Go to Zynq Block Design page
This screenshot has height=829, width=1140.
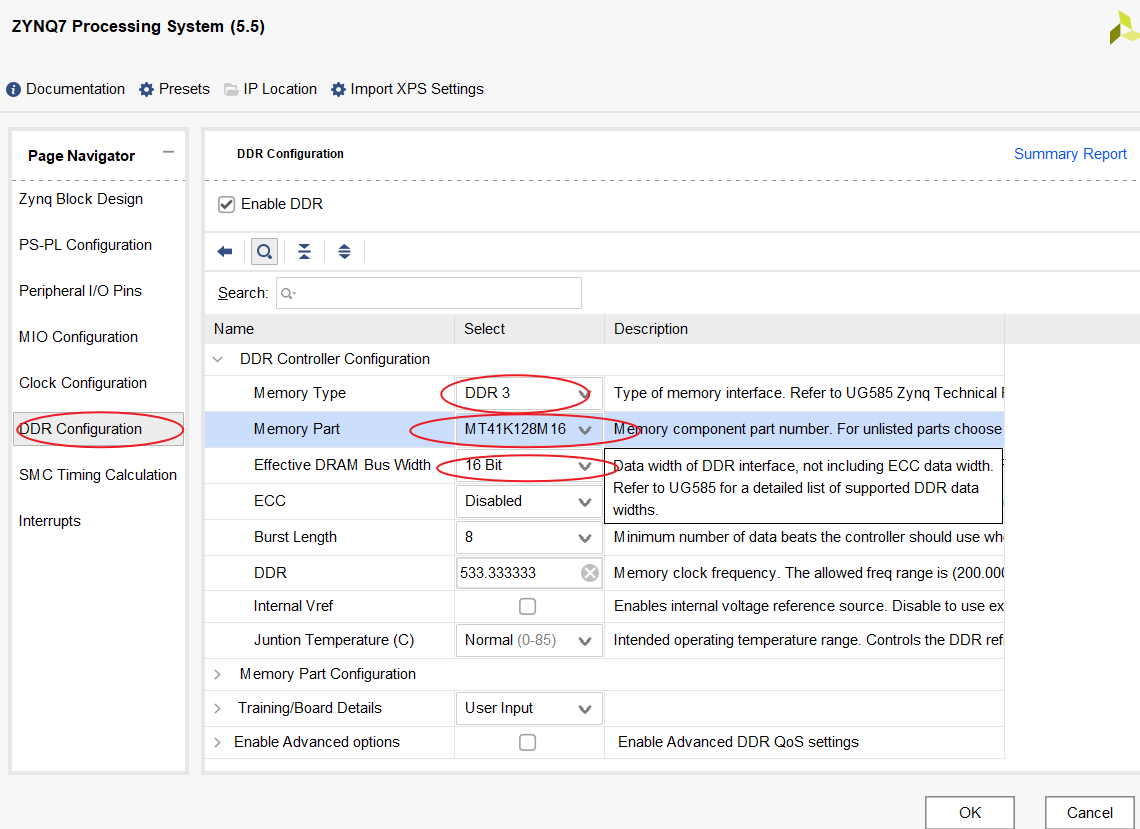pos(81,199)
